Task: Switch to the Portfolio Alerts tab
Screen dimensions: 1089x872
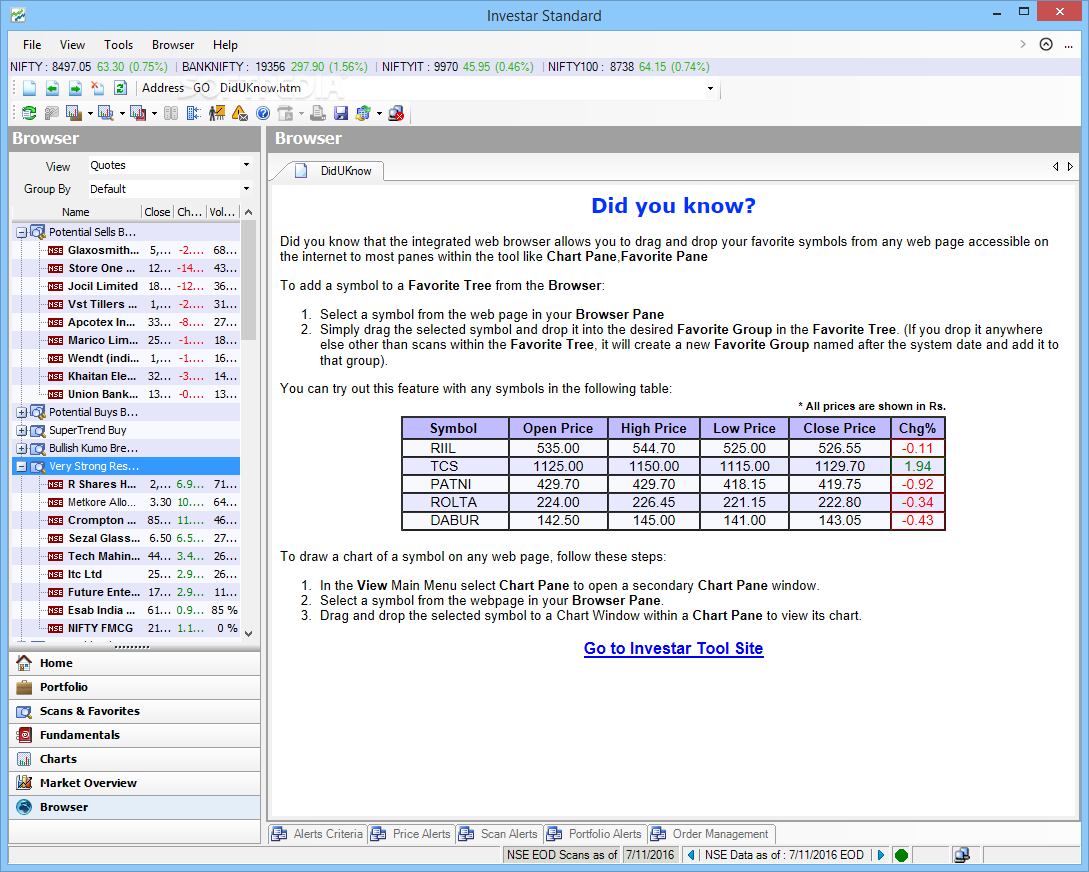Action: (x=595, y=834)
